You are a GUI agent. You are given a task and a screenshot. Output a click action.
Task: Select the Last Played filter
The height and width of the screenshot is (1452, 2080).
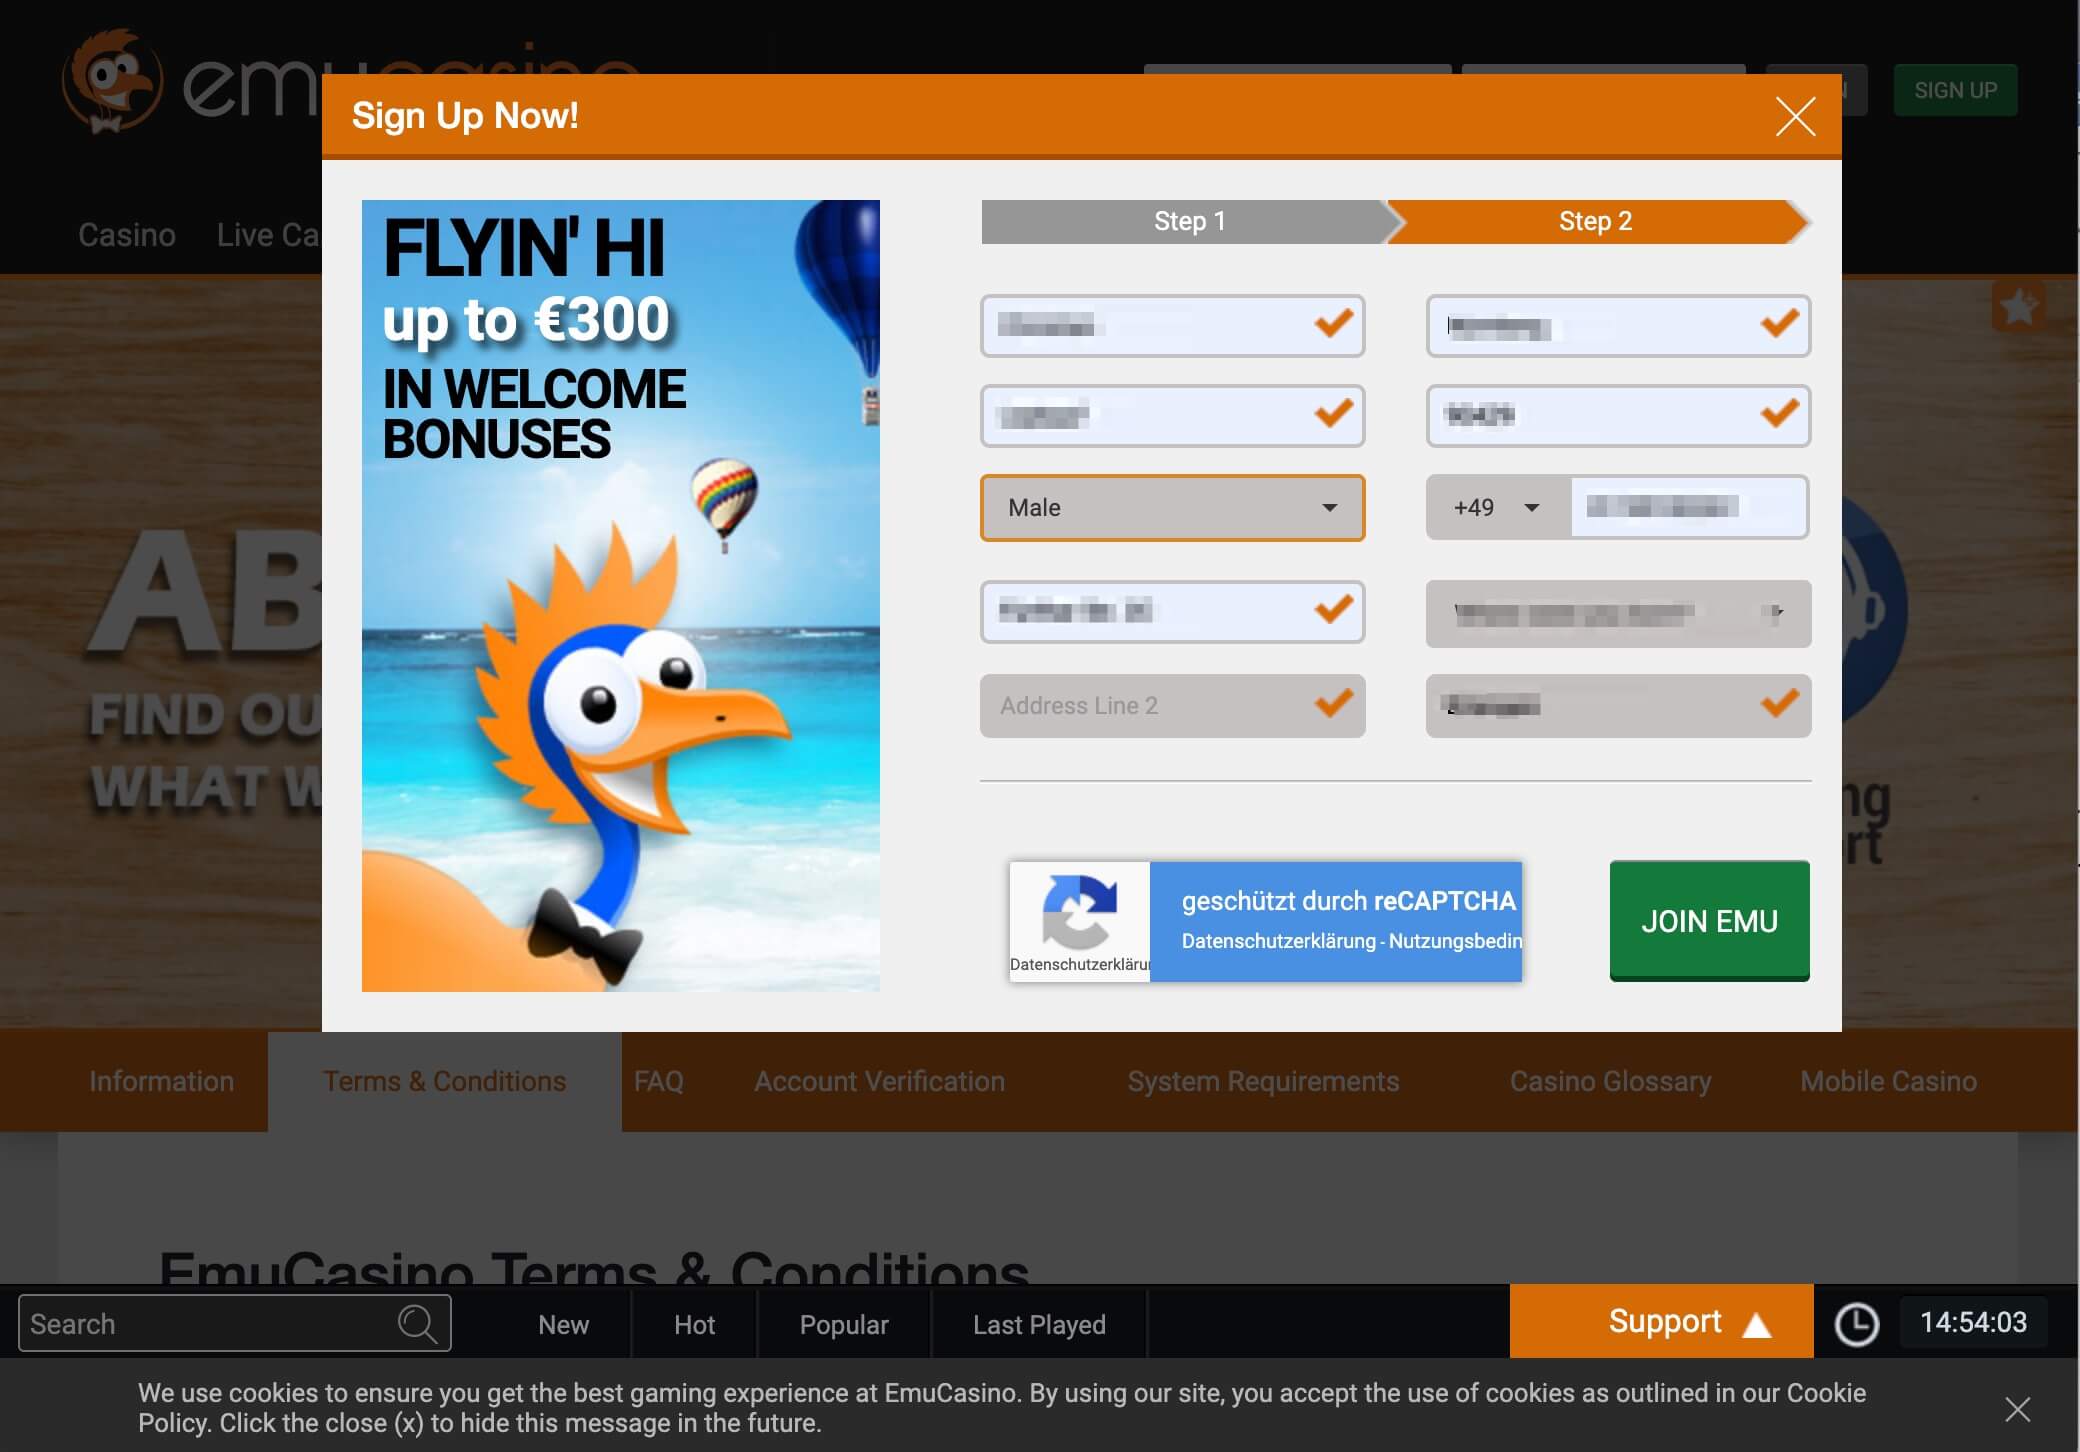tap(1039, 1324)
